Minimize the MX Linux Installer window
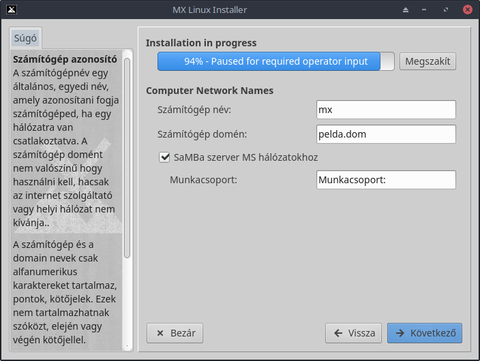Screen dimensions: 480x361 click(424, 10)
